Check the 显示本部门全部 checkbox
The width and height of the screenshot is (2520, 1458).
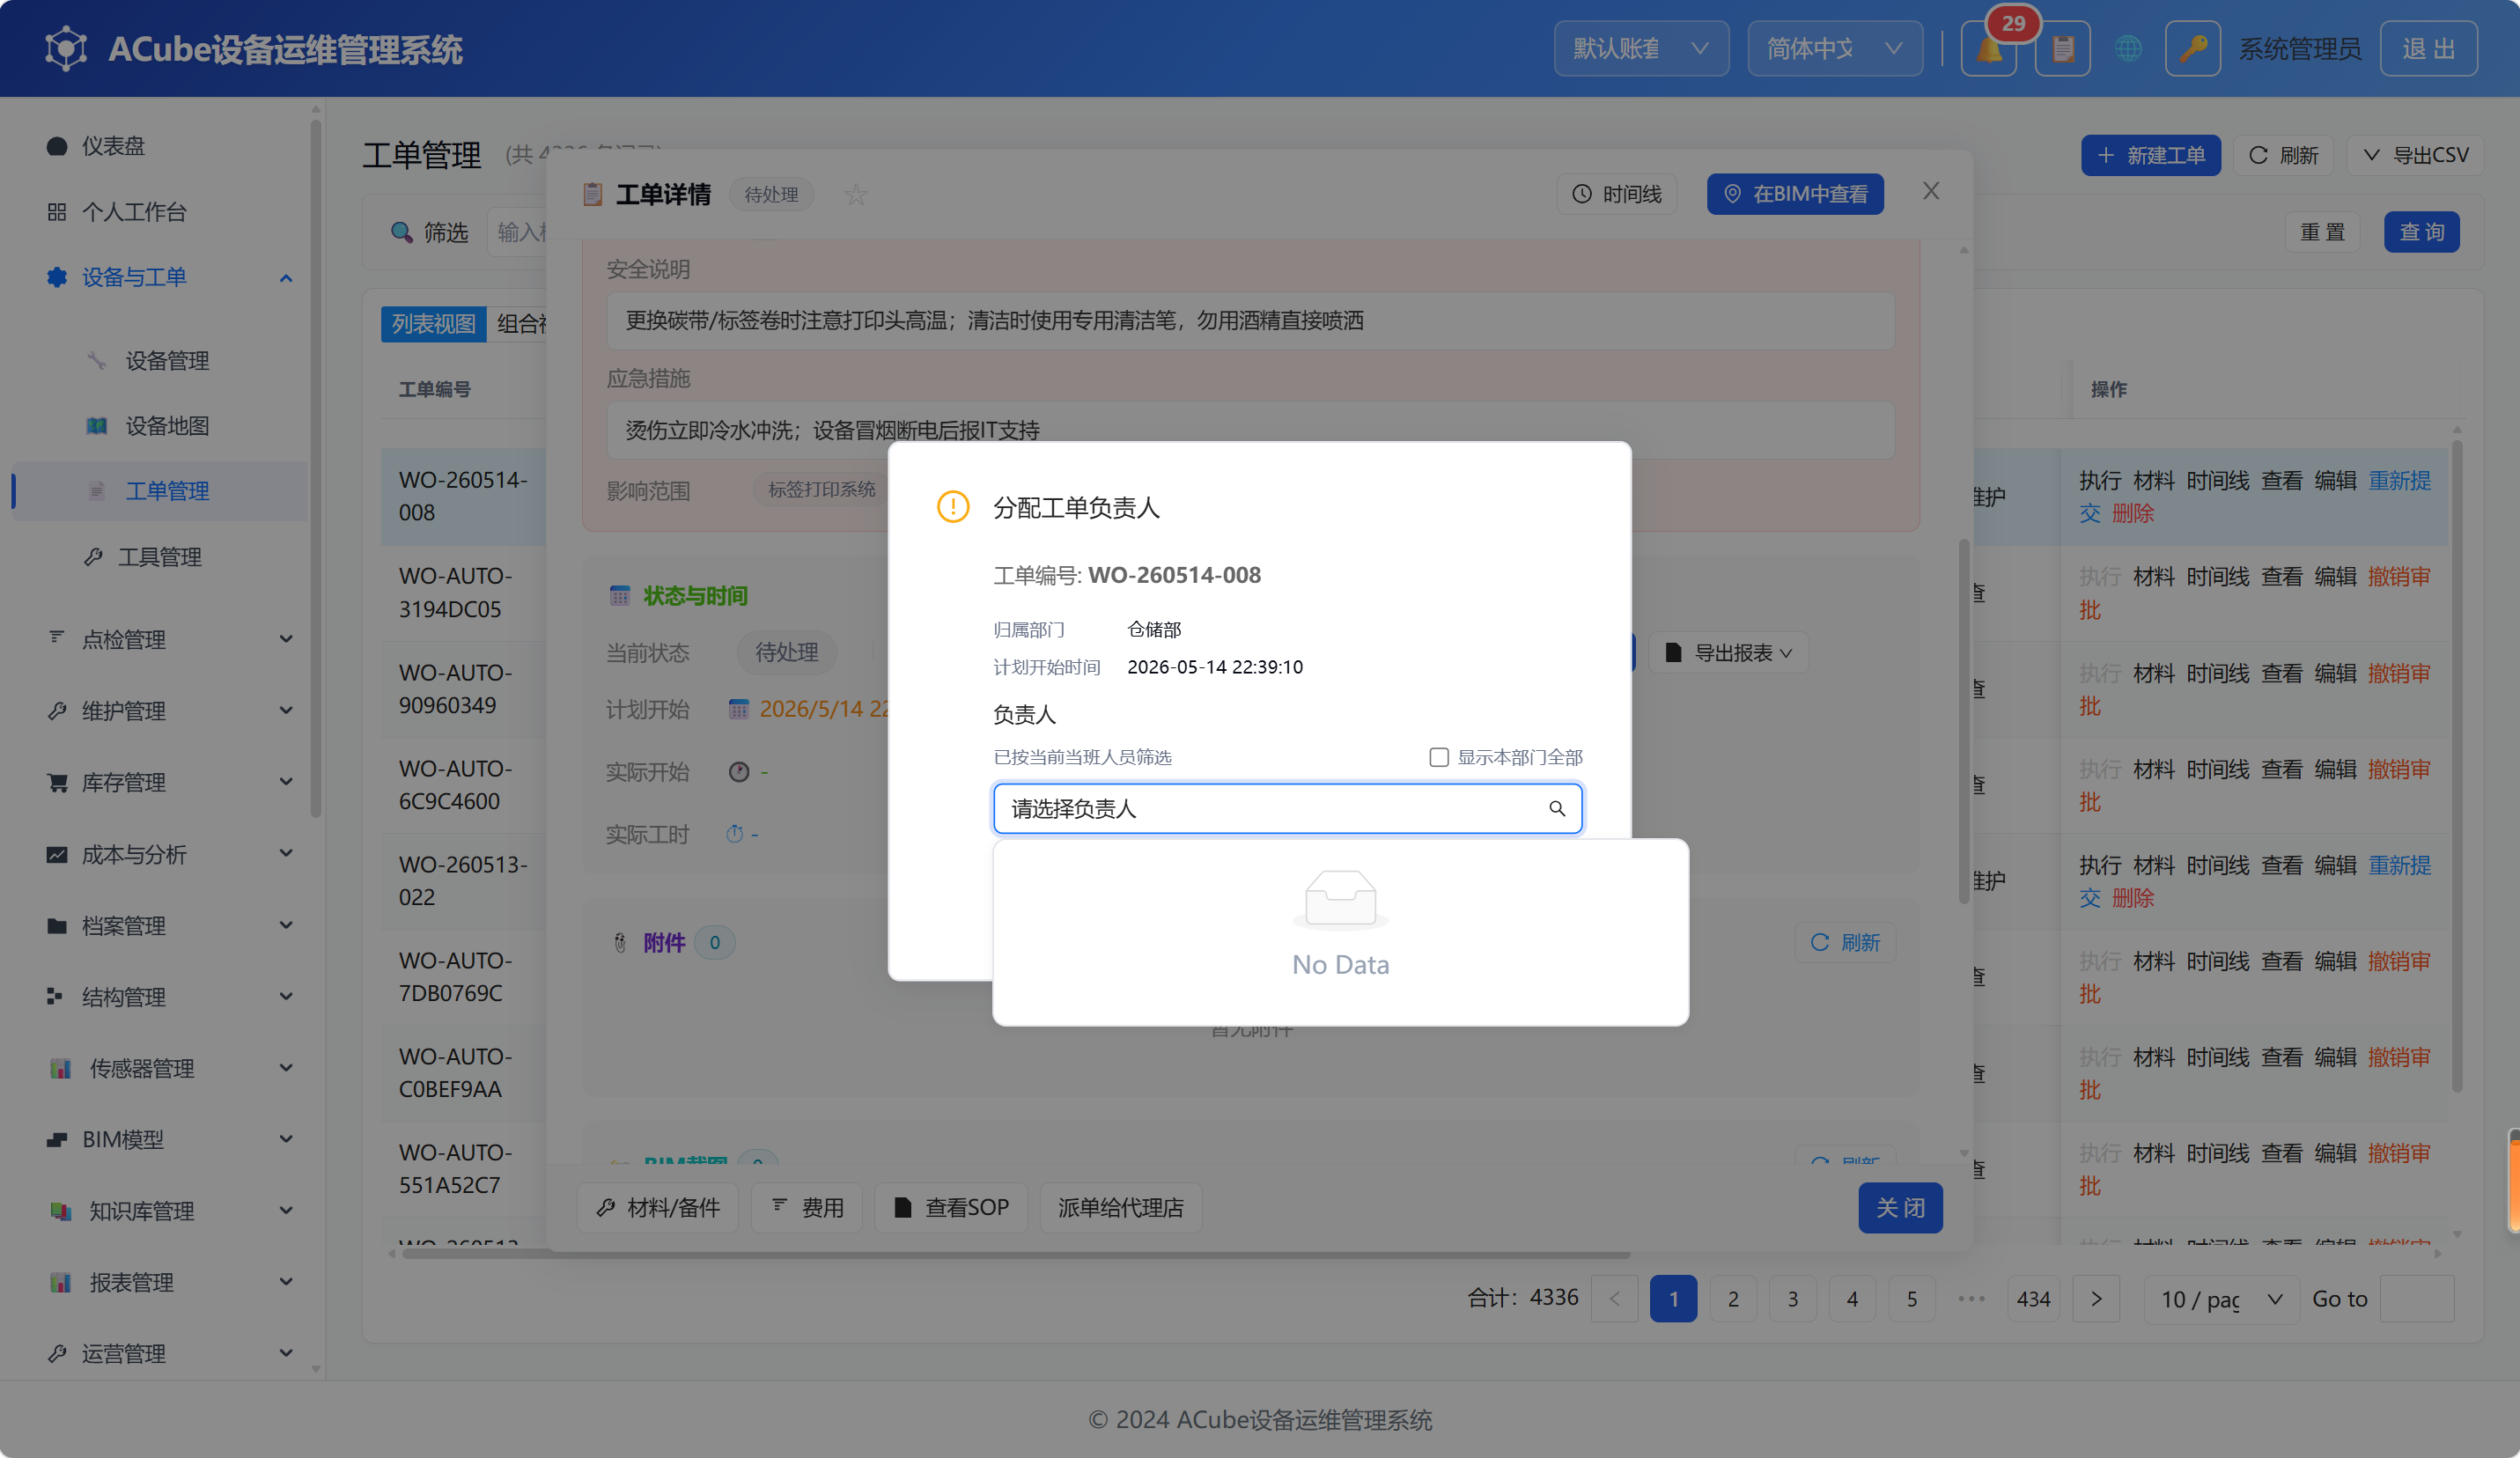click(1438, 757)
